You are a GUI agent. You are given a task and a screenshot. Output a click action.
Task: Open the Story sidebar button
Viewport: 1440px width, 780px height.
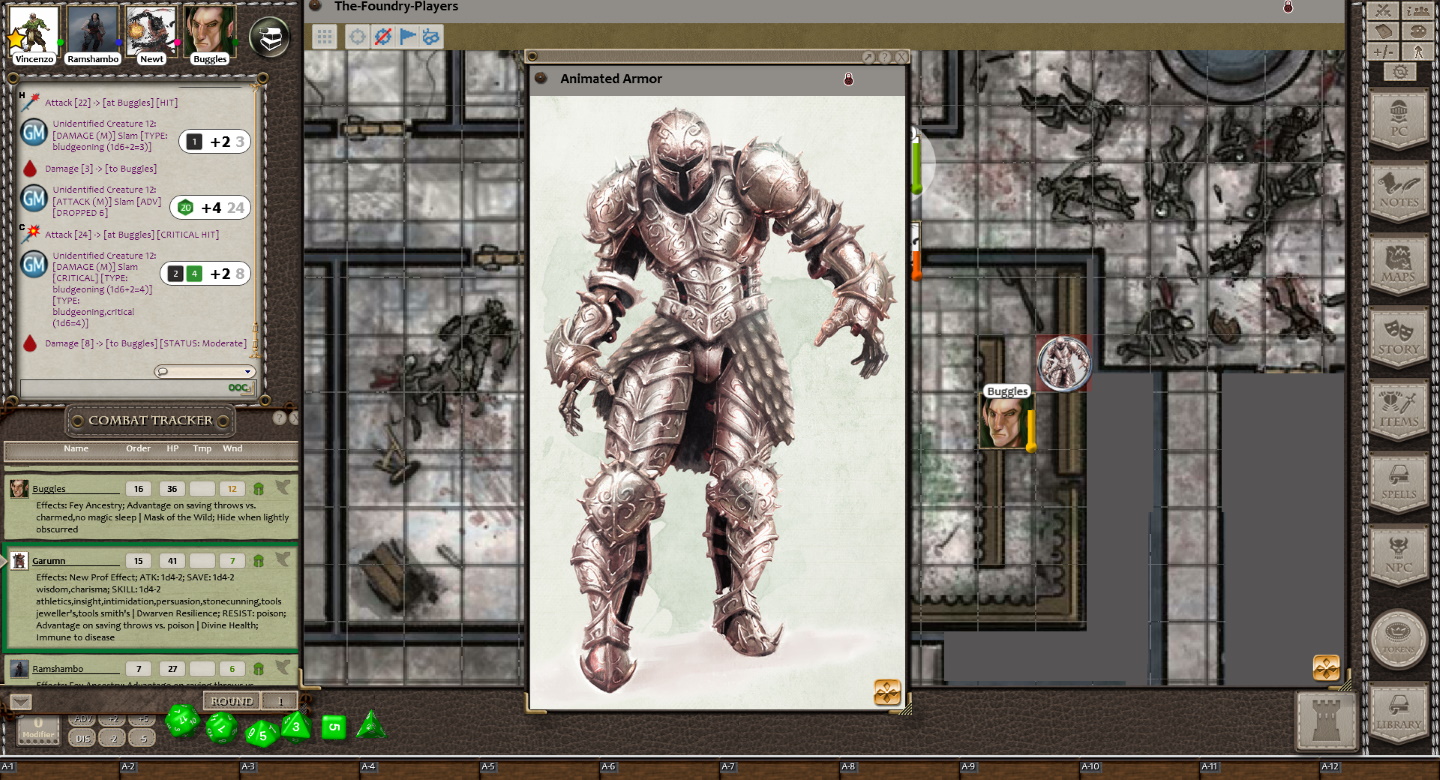[x=1399, y=339]
